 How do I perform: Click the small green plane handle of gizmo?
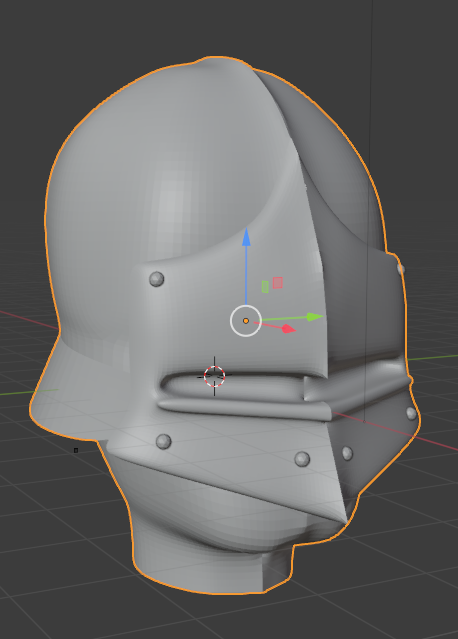coord(265,286)
